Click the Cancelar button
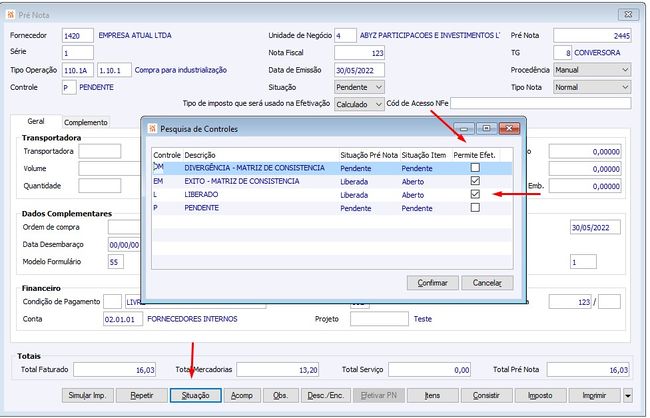The image size is (650, 418). [487, 283]
